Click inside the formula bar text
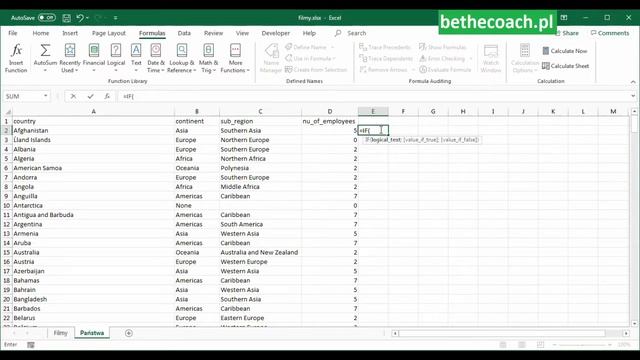 point(373,96)
